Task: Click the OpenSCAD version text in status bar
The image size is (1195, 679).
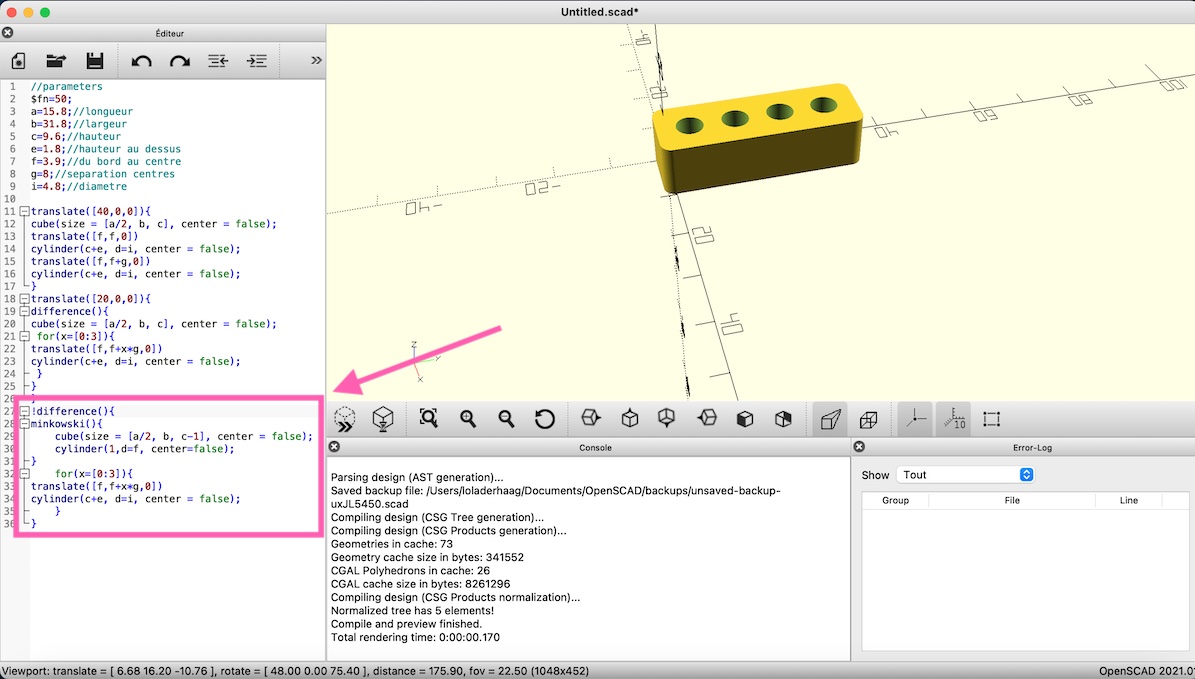Action: click(x=1146, y=671)
